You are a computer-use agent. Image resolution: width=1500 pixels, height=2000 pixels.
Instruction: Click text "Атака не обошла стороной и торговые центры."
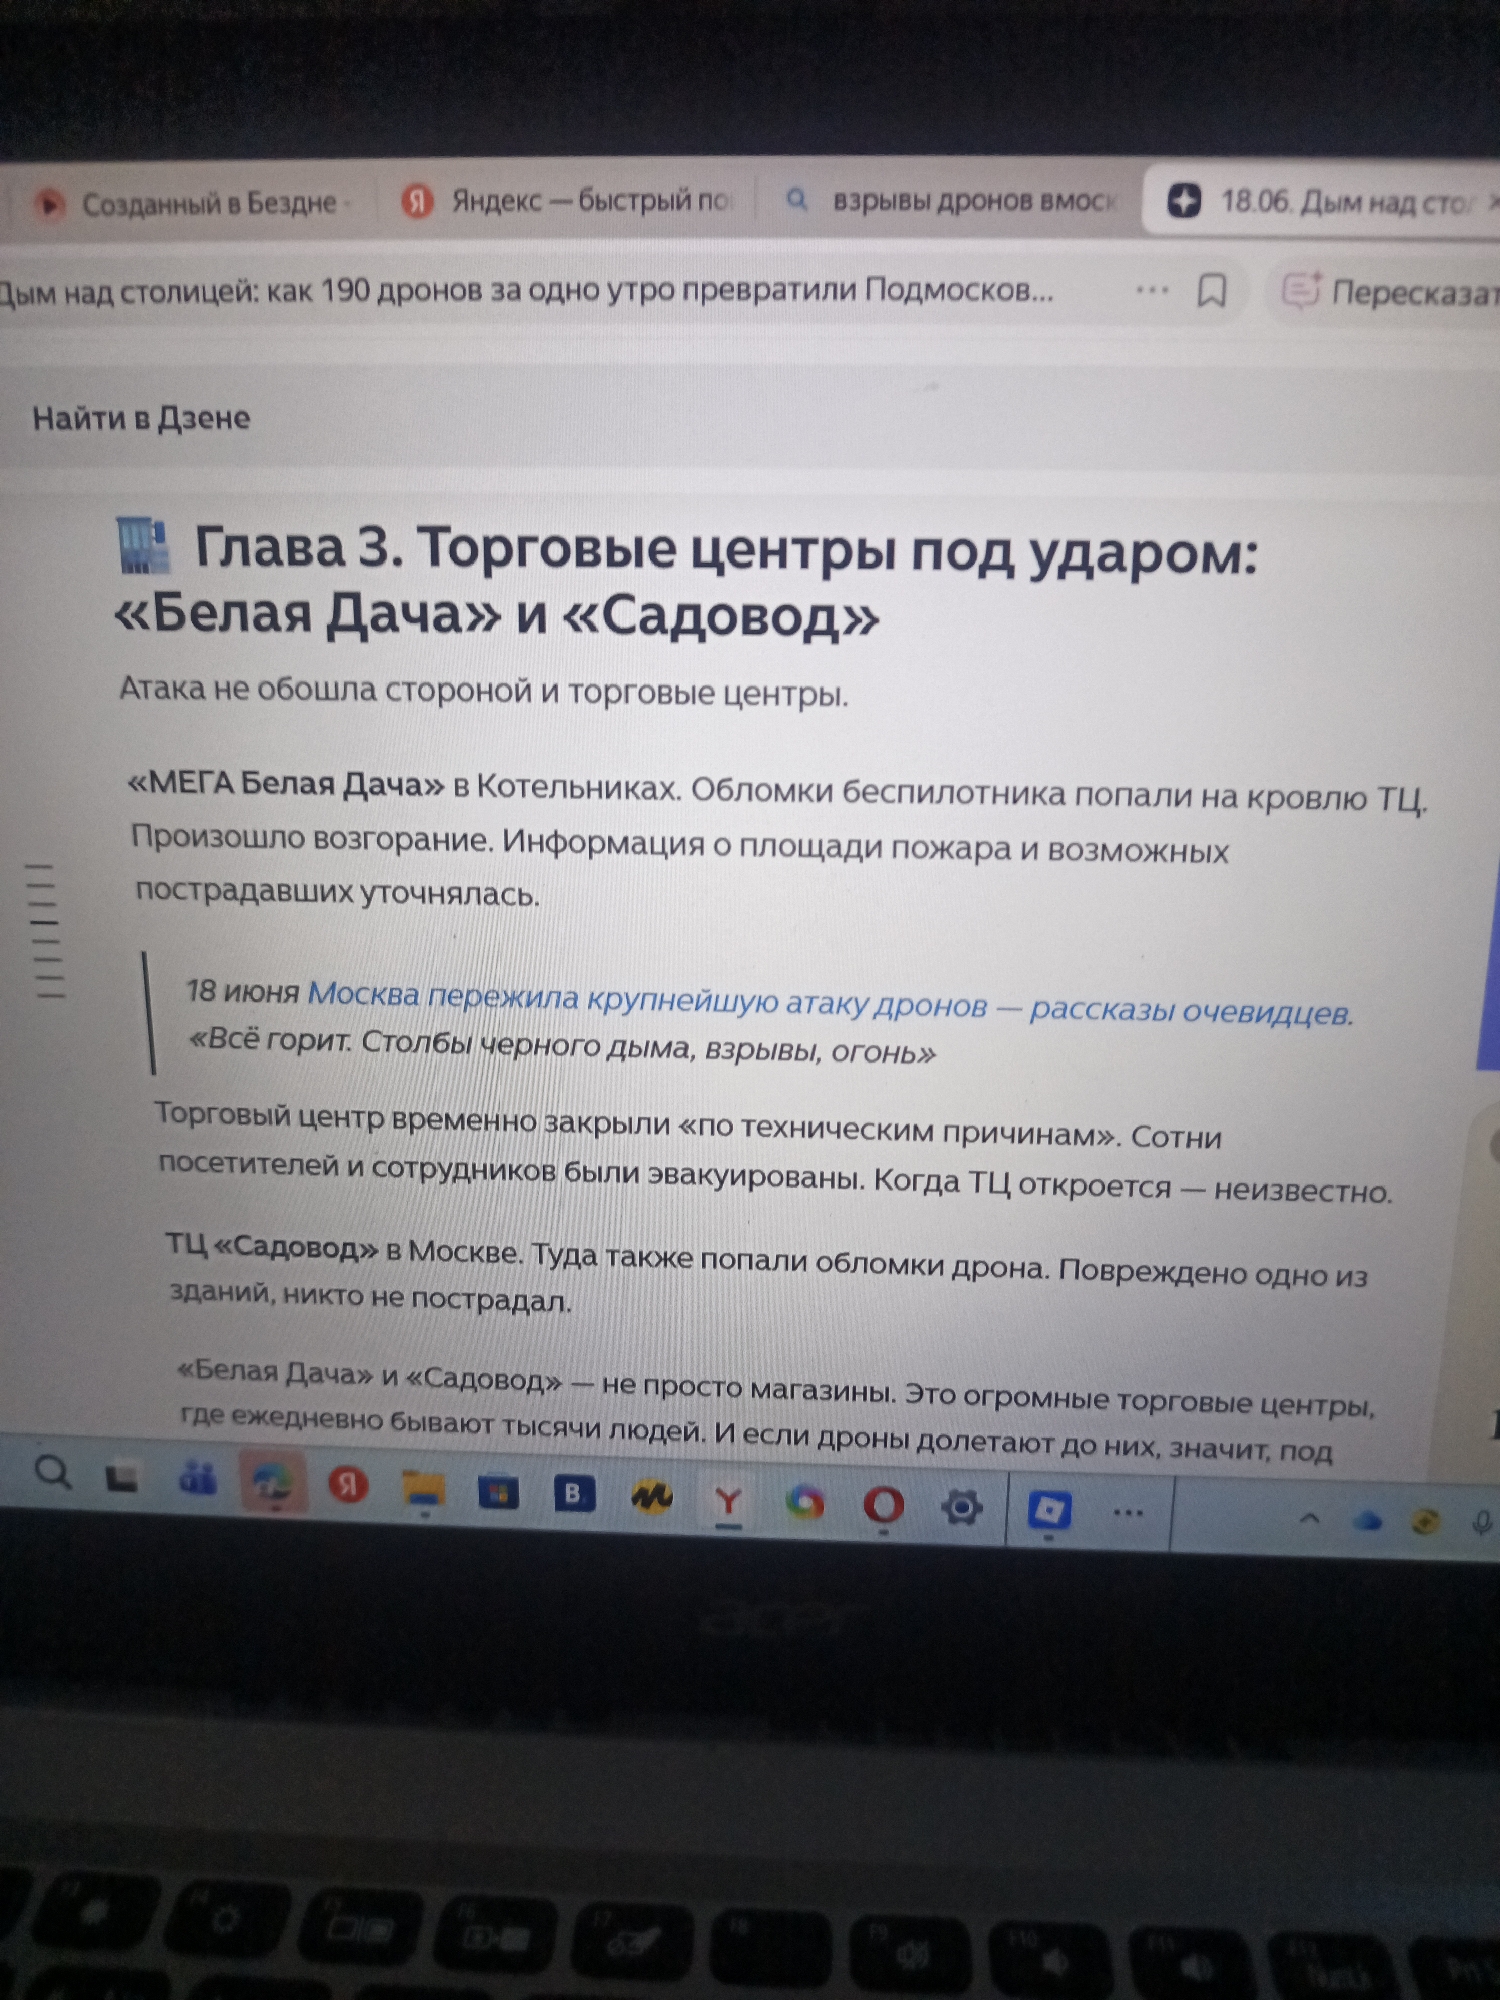click(484, 691)
